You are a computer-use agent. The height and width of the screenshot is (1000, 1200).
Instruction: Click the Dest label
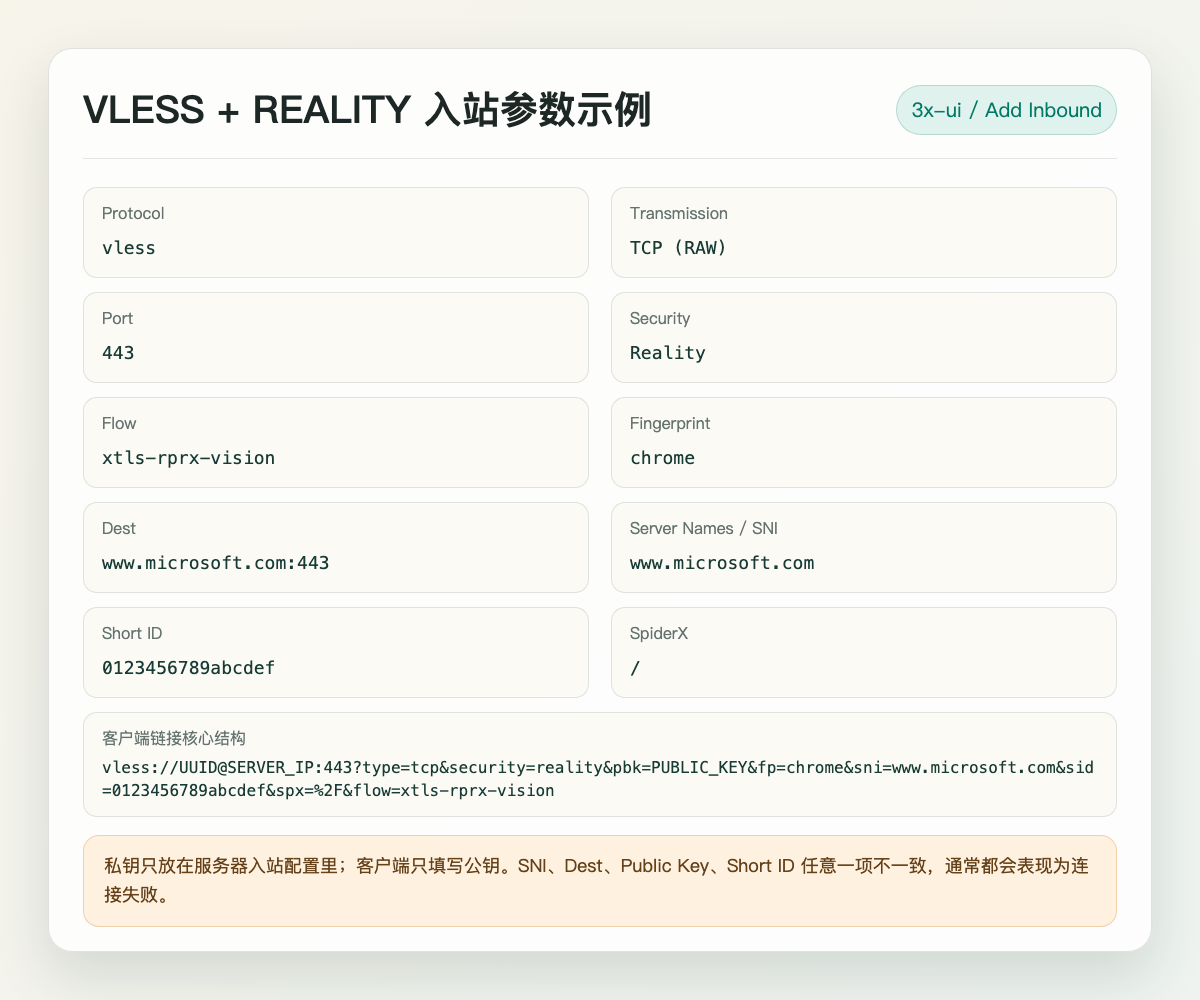point(119,528)
